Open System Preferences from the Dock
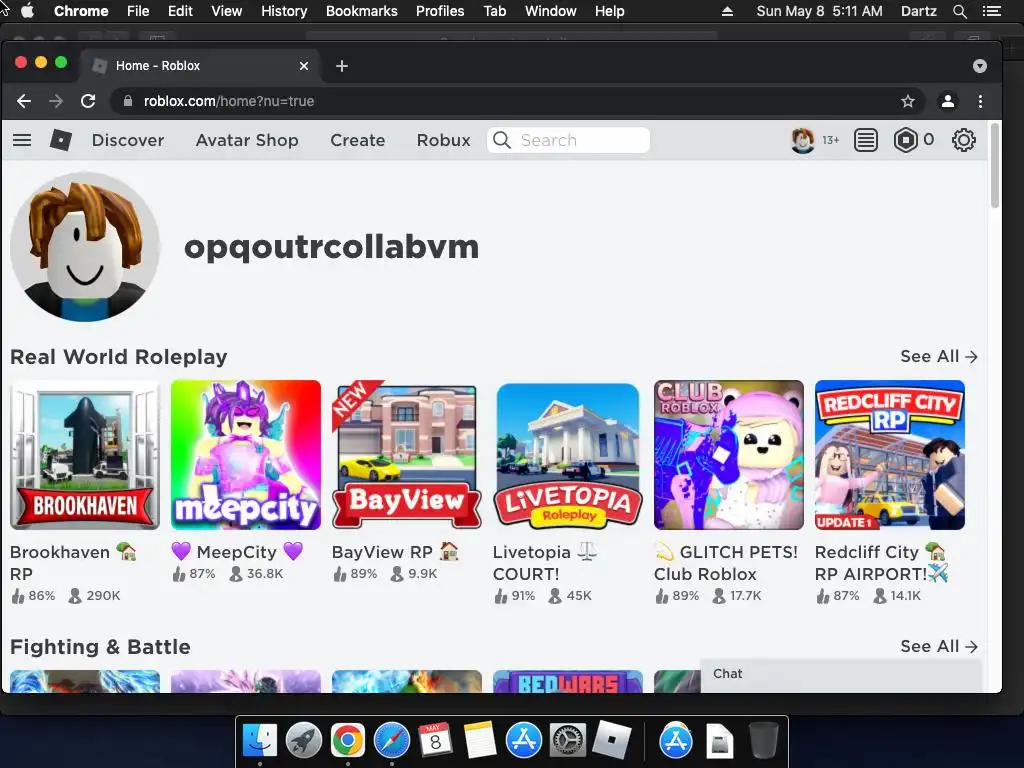 (568, 741)
